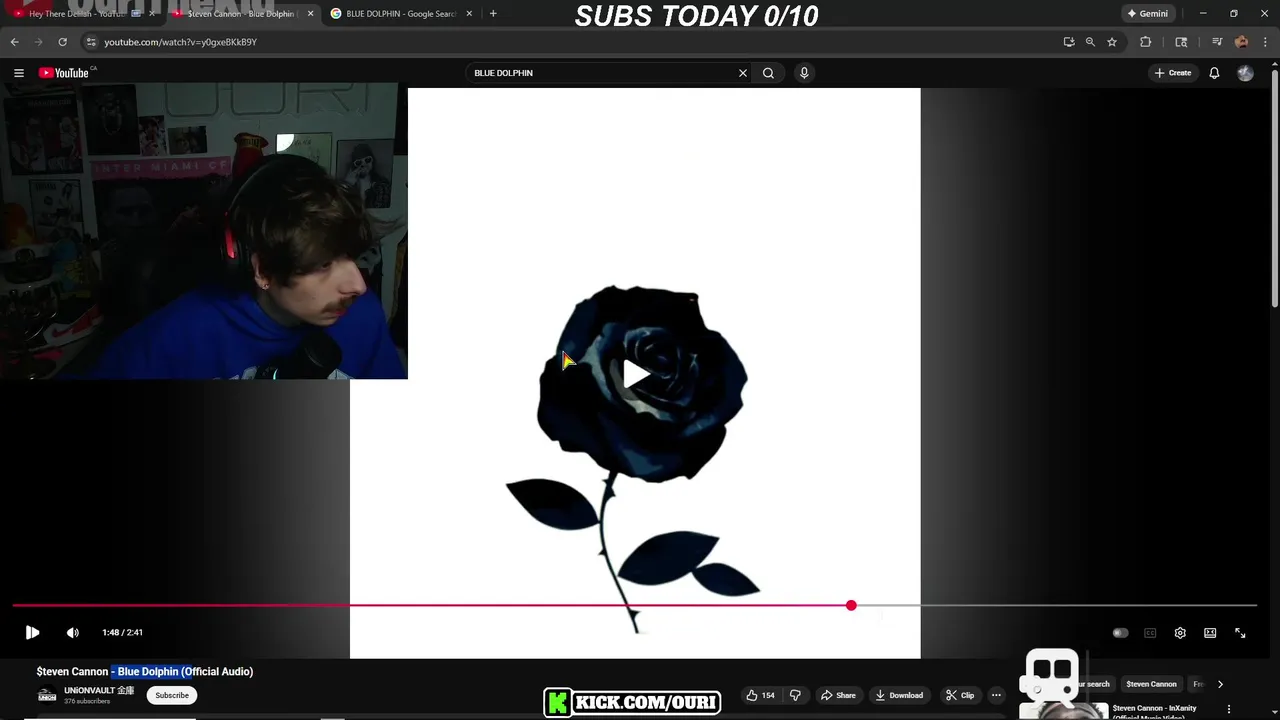Viewport: 1280px width, 720px height.
Task: Download the video
Action: point(899,695)
